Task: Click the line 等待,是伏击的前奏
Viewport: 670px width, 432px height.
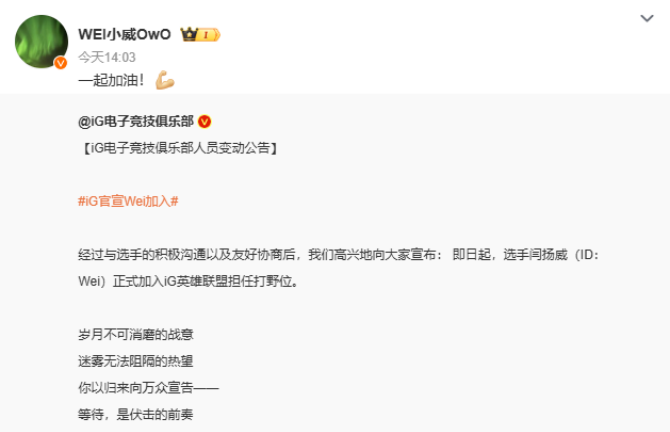Action: pyautogui.click(x=135, y=414)
